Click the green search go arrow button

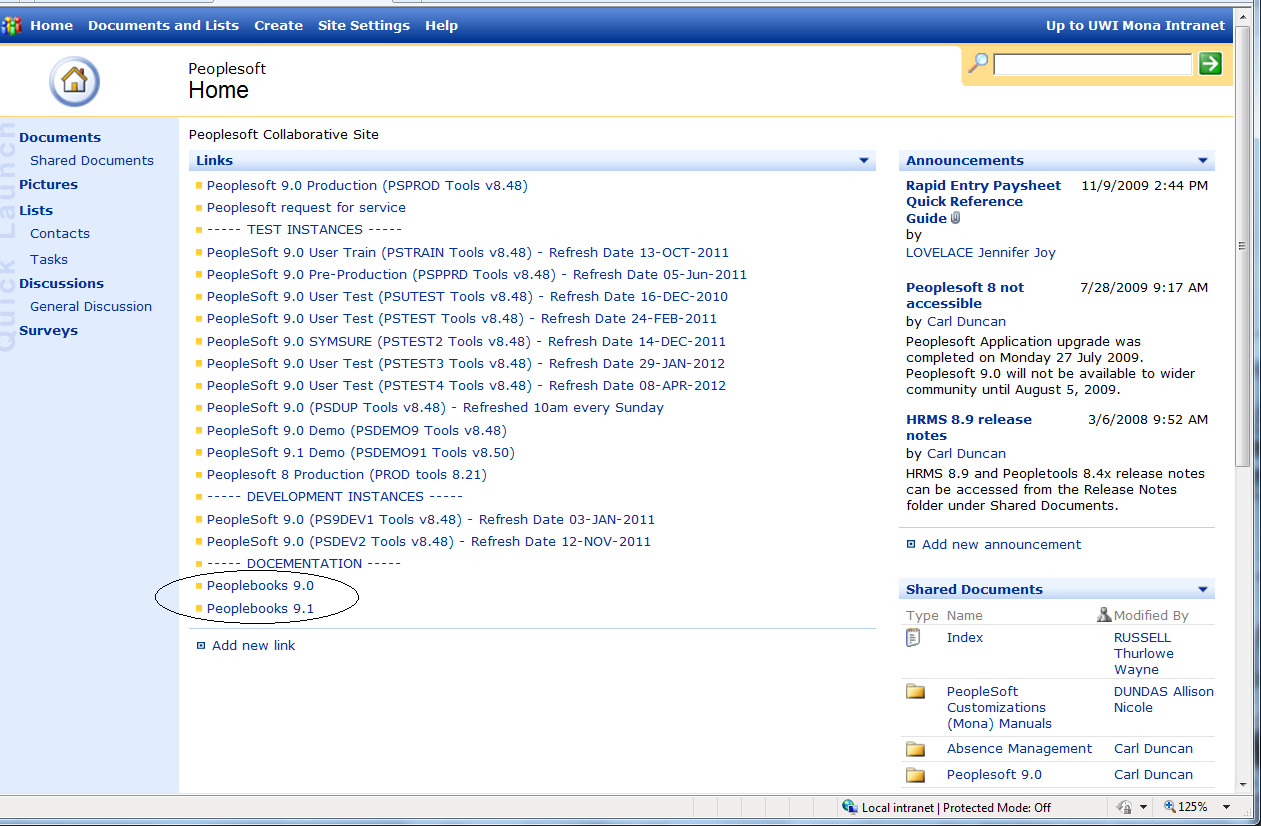pyautogui.click(x=1210, y=64)
